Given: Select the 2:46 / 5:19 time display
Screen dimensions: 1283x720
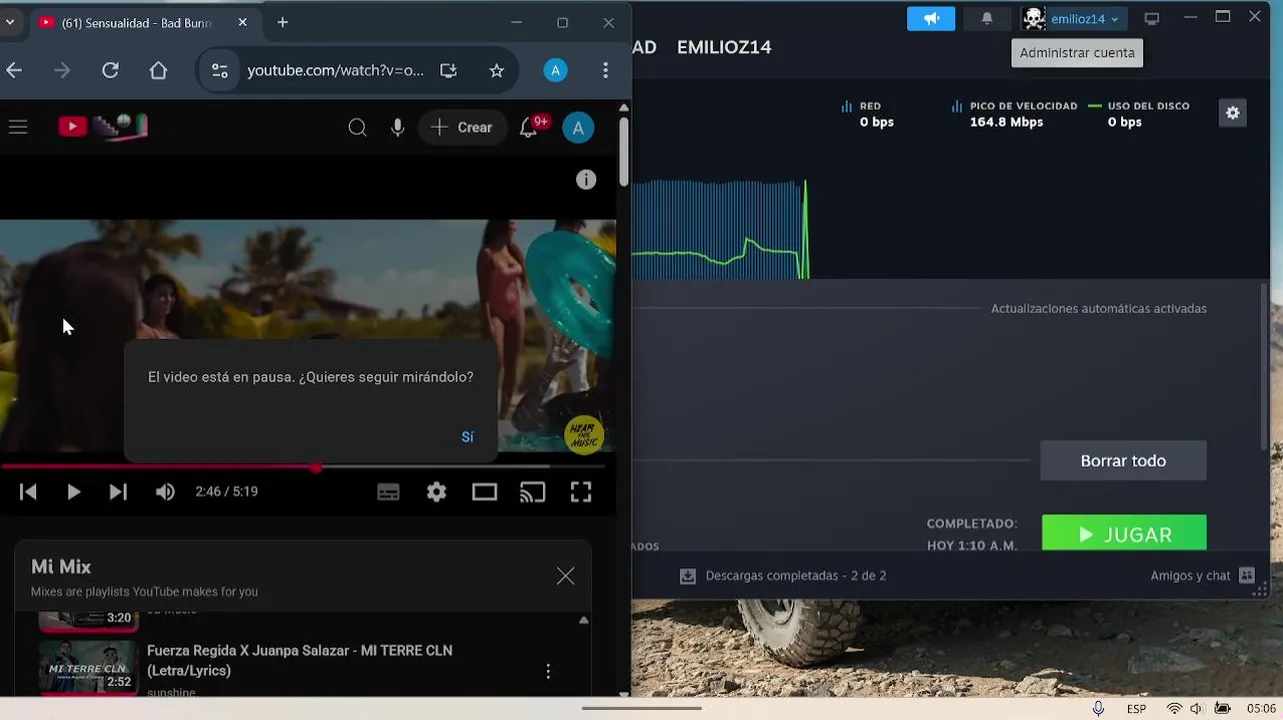Looking at the screenshot, I should coord(227,491).
